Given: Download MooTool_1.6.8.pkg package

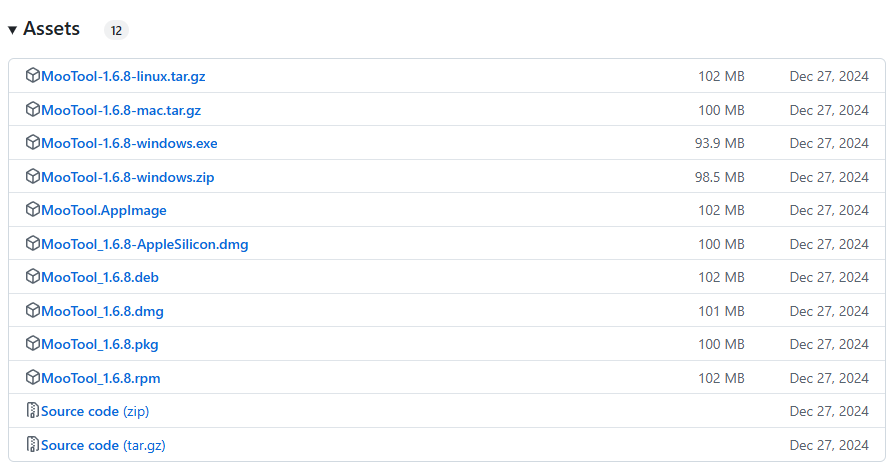Looking at the screenshot, I should click(100, 344).
